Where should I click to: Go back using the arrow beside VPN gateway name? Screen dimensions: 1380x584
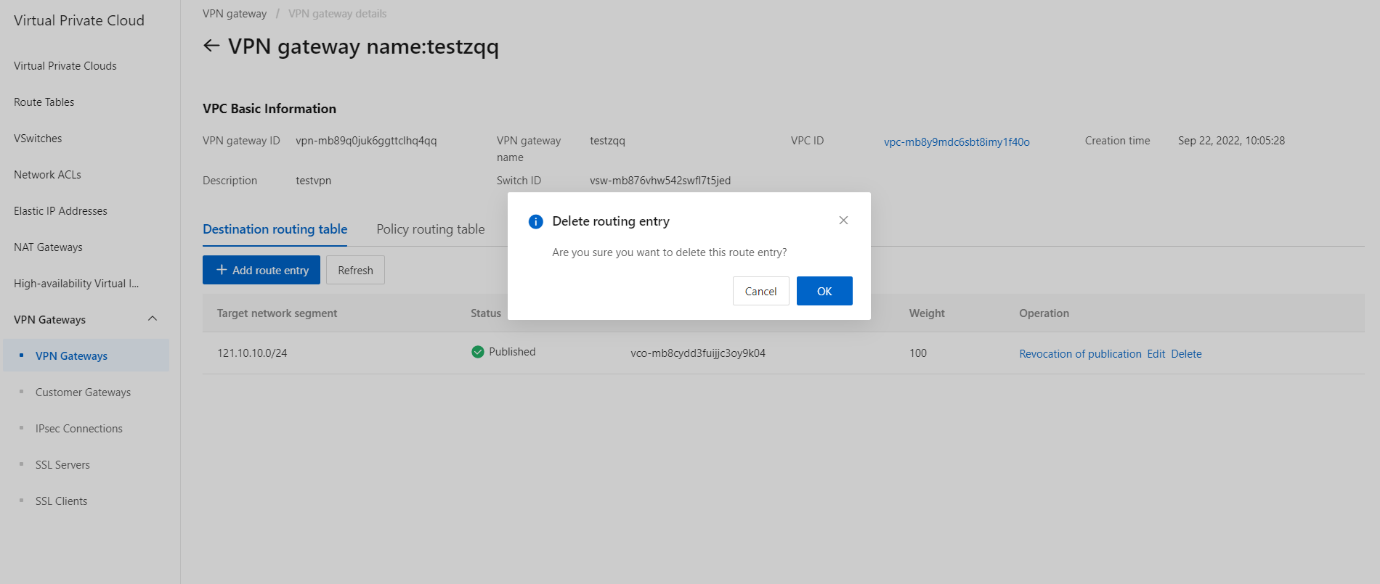point(211,46)
